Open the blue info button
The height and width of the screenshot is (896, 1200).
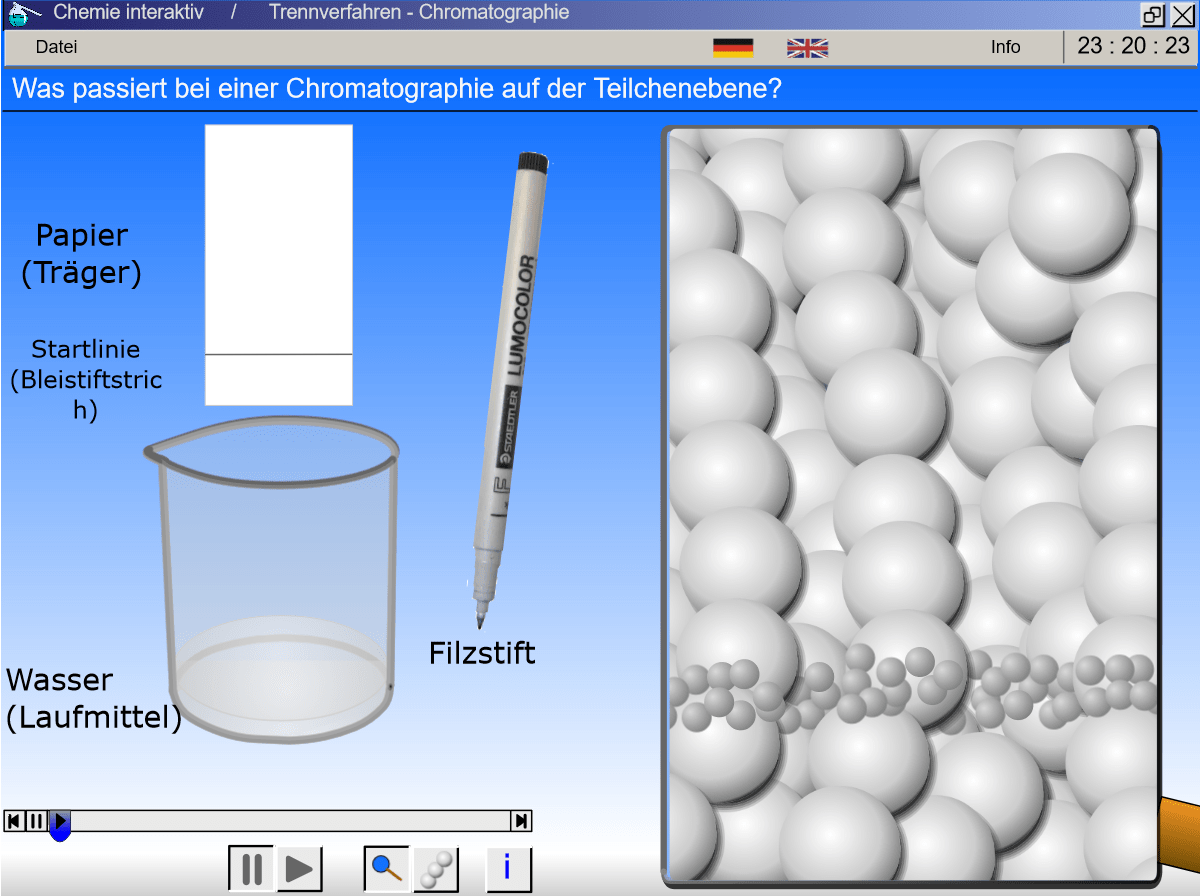[x=507, y=869]
